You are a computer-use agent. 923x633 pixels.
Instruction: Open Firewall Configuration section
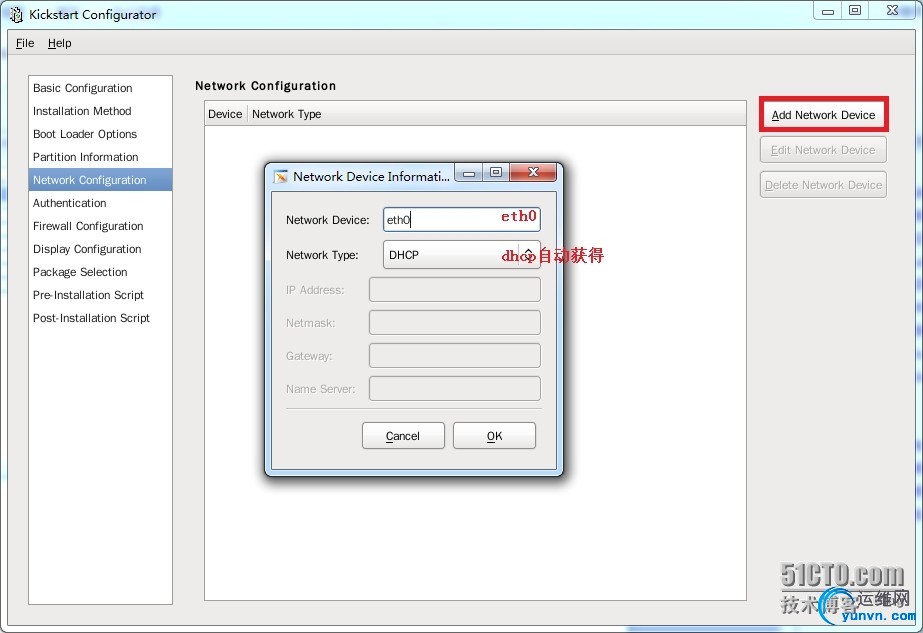click(x=100, y=226)
